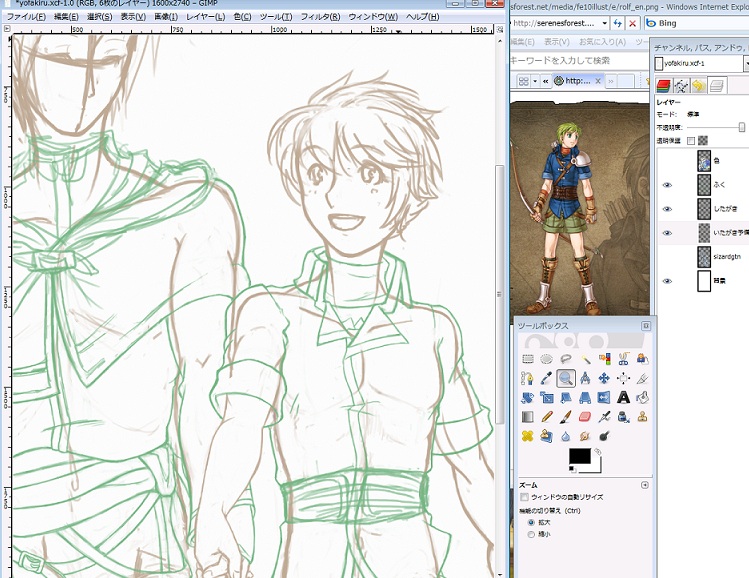Select the Scale tool
This screenshot has width=749, height=578.
click(x=546, y=397)
